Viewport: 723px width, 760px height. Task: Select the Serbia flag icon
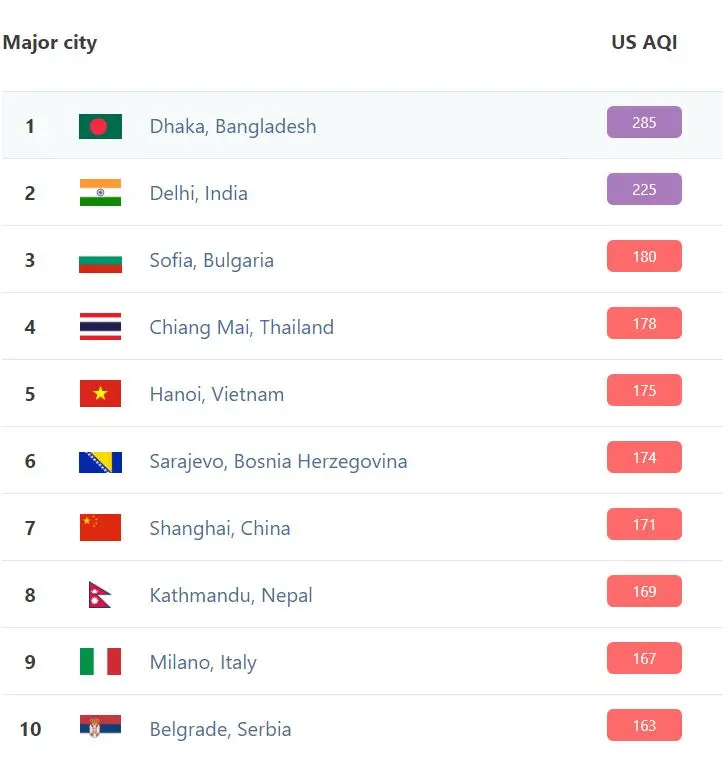point(100,726)
